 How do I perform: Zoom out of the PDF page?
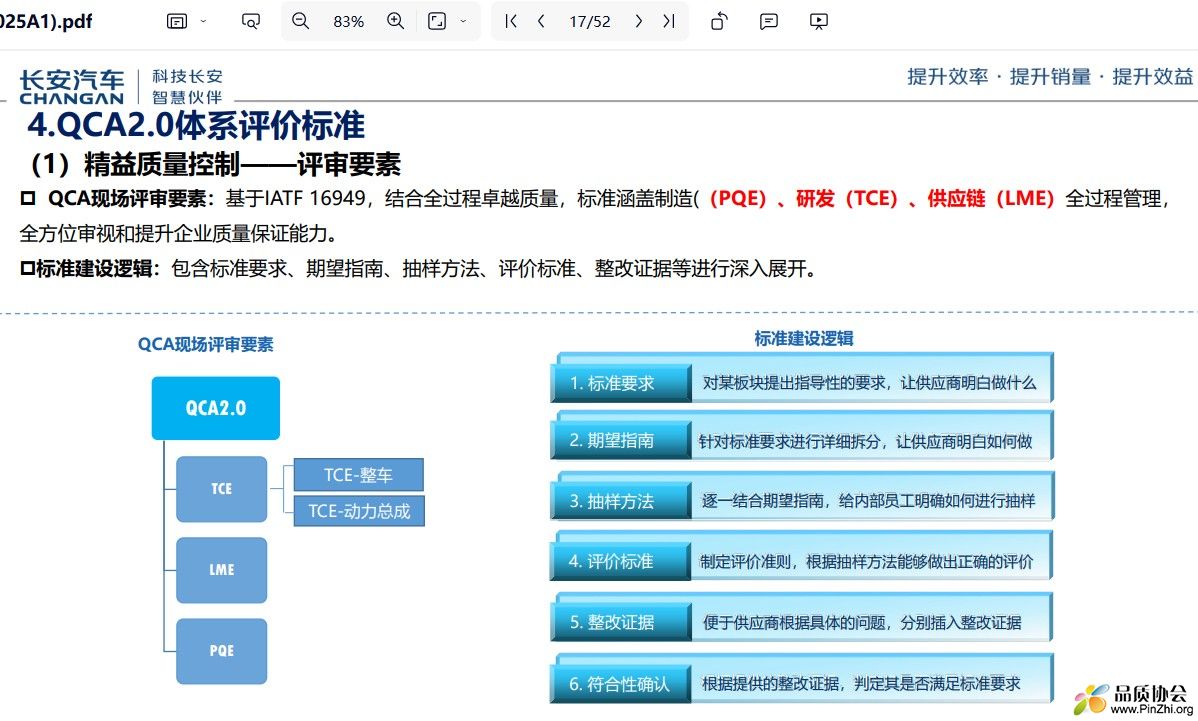300,21
